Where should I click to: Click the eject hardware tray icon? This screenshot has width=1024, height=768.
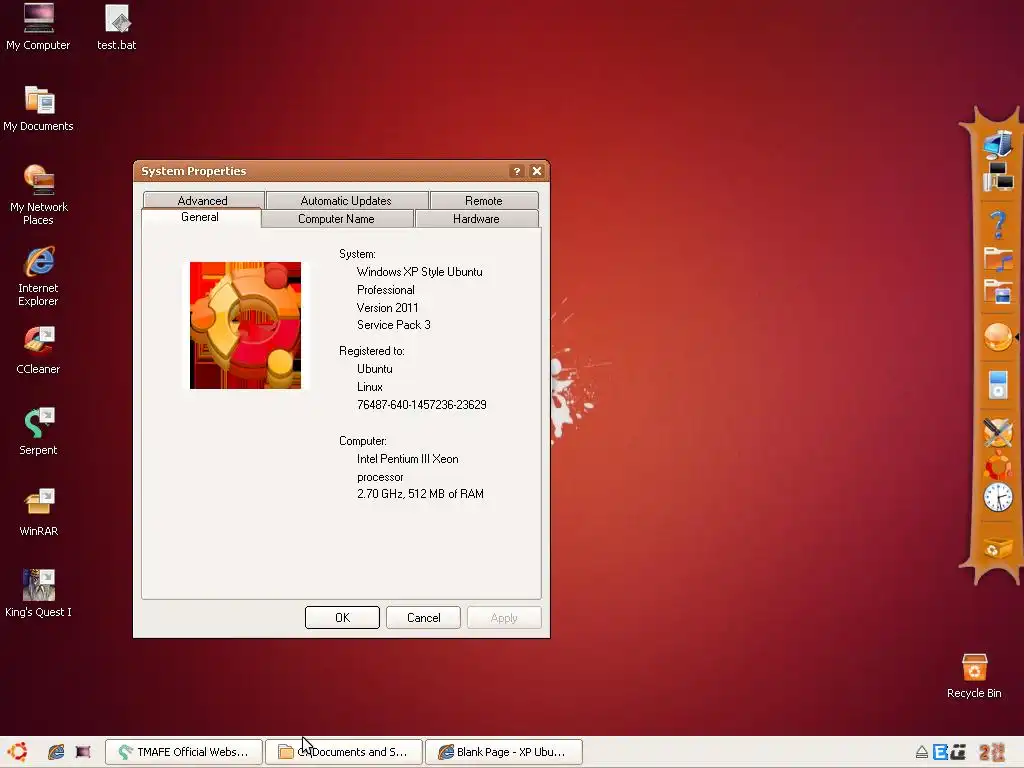click(921, 752)
